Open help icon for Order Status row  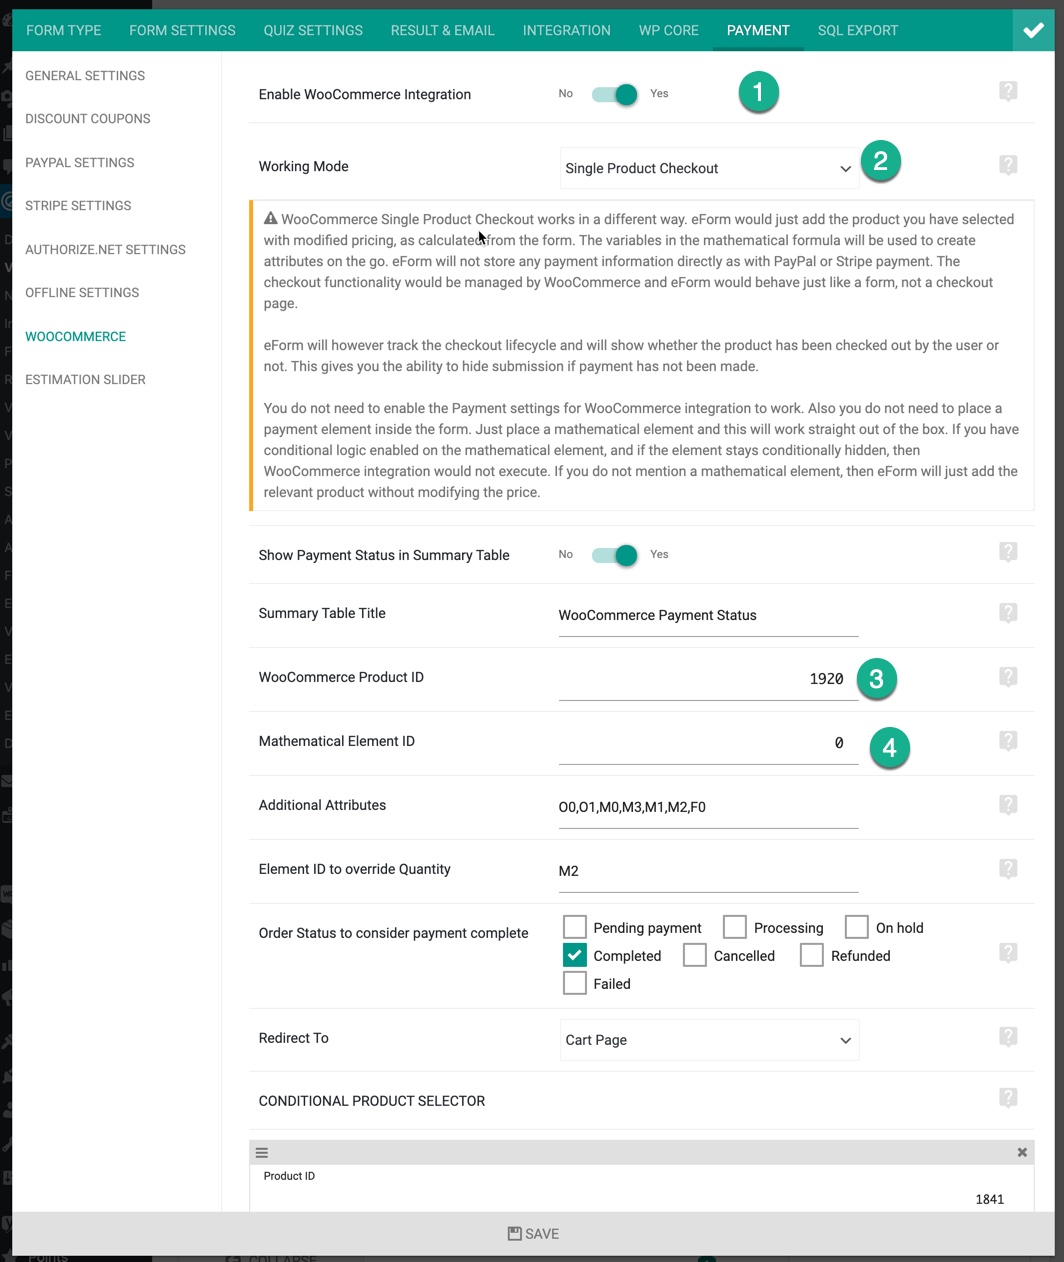(x=1008, y=953)
